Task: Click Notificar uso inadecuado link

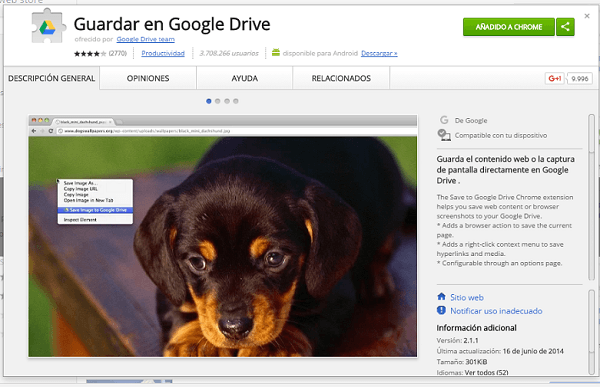Action: (x=496, y=311)
